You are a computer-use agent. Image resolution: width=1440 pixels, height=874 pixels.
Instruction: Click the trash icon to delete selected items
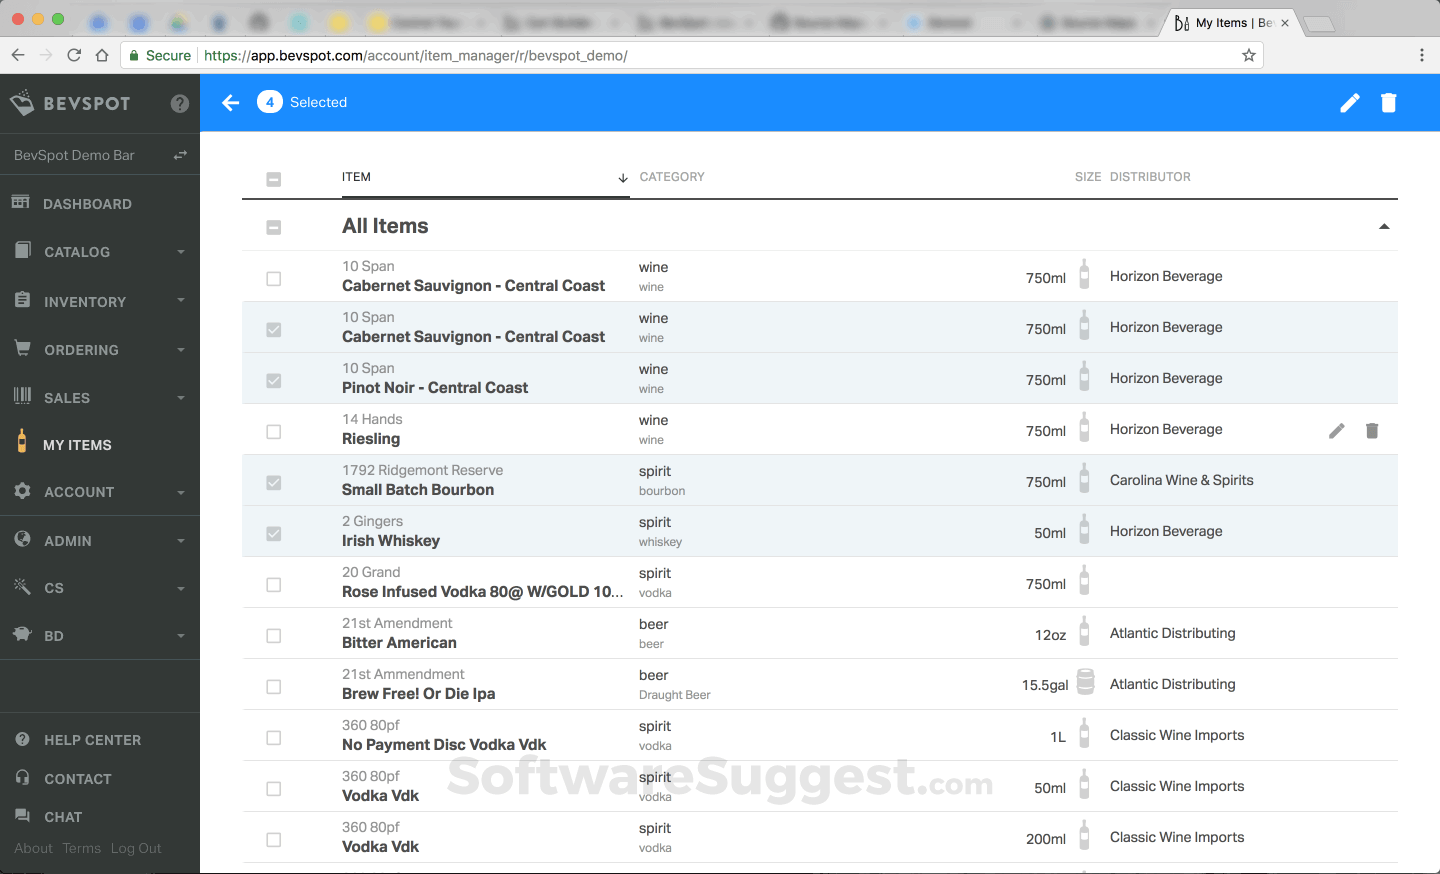[1389, 103]
